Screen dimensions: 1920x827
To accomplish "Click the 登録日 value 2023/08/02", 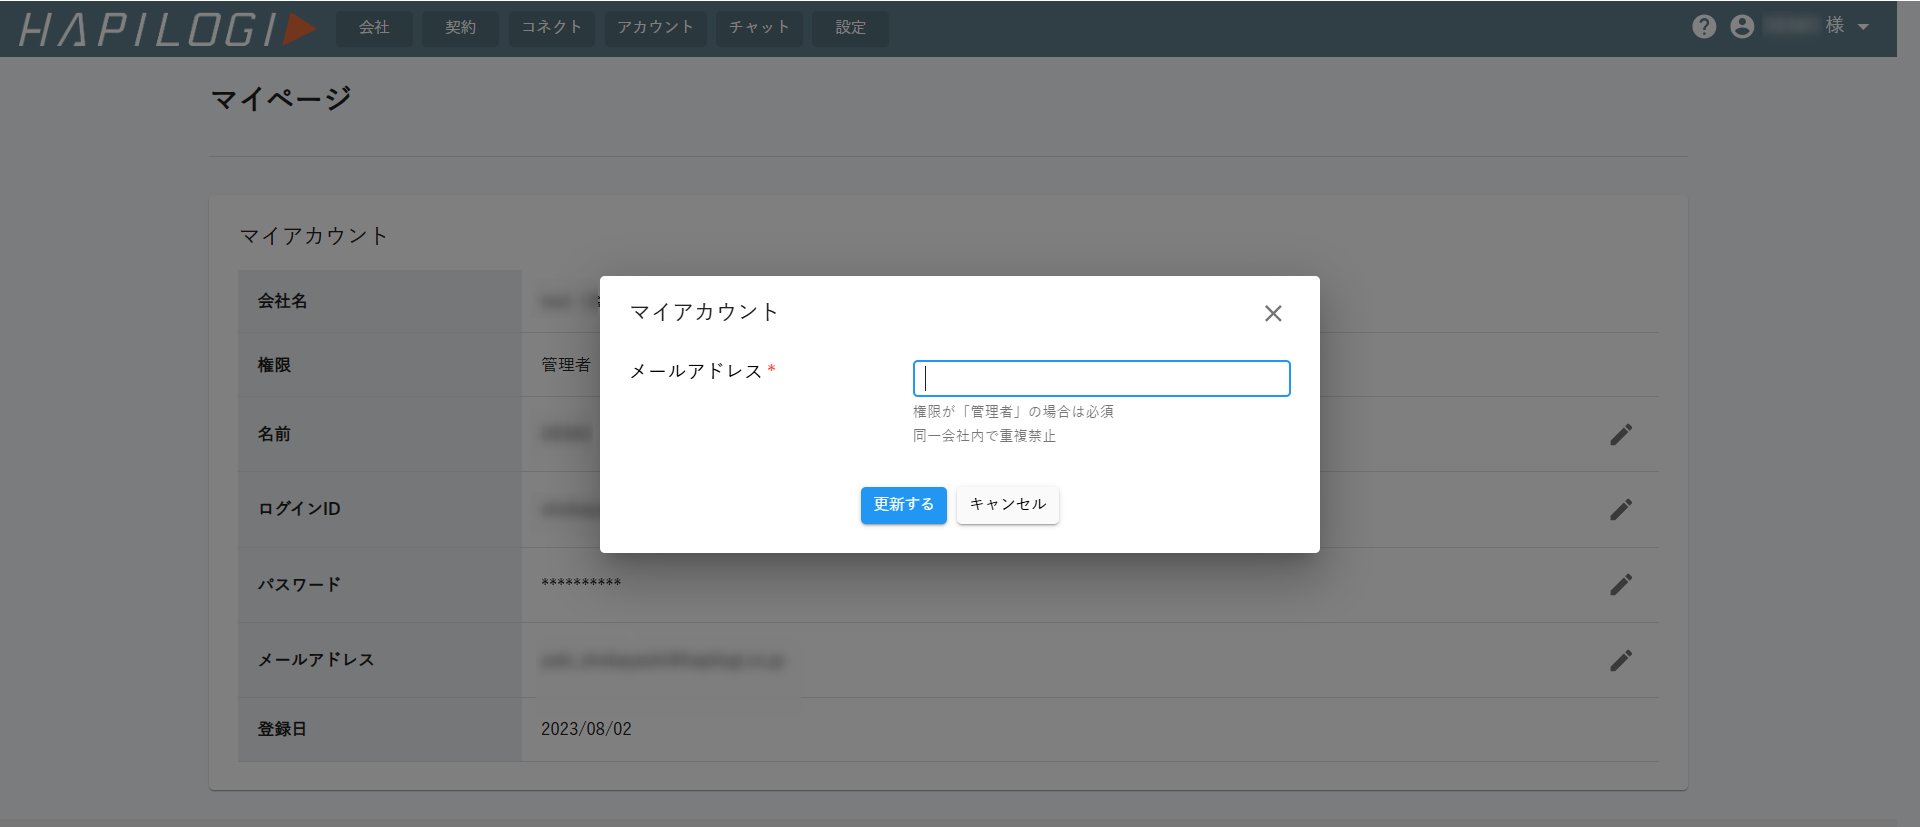I will (586, 729).
